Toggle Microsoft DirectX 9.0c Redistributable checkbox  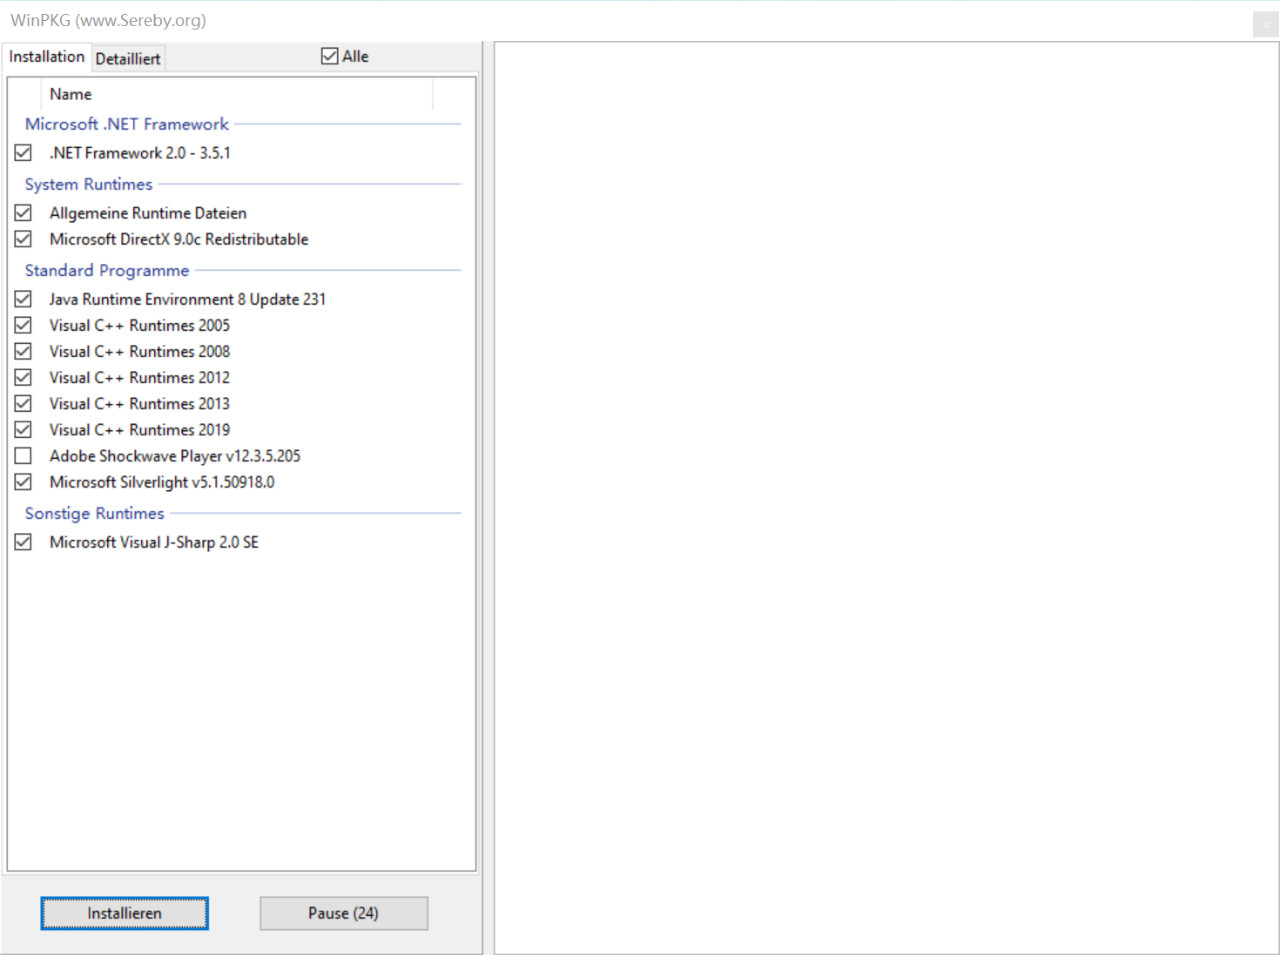pyautogui.click(x=23, y=239)
